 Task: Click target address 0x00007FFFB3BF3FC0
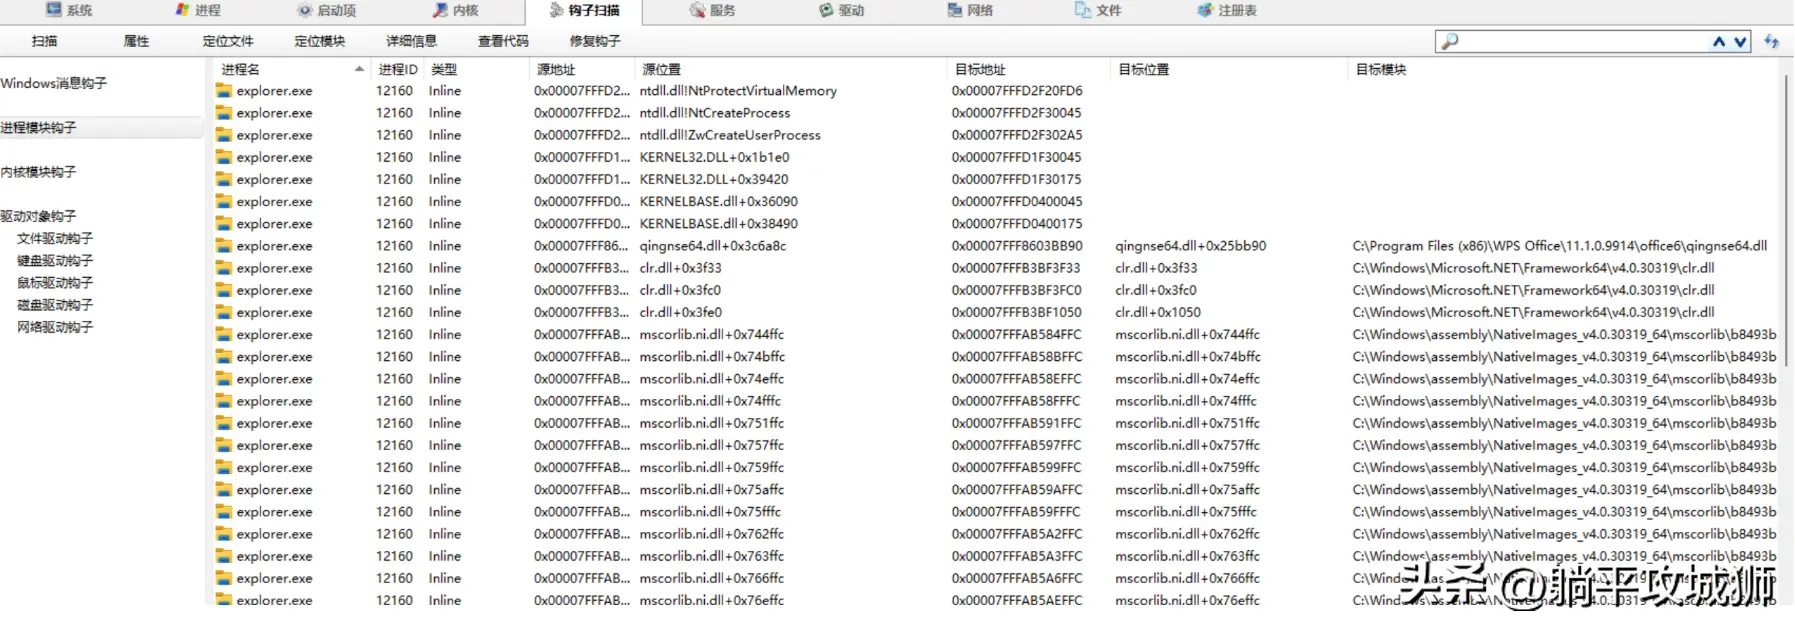tap(1017, 290)
